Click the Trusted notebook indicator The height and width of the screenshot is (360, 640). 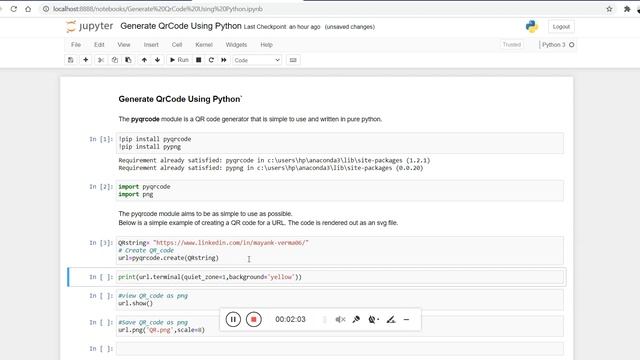511,44
